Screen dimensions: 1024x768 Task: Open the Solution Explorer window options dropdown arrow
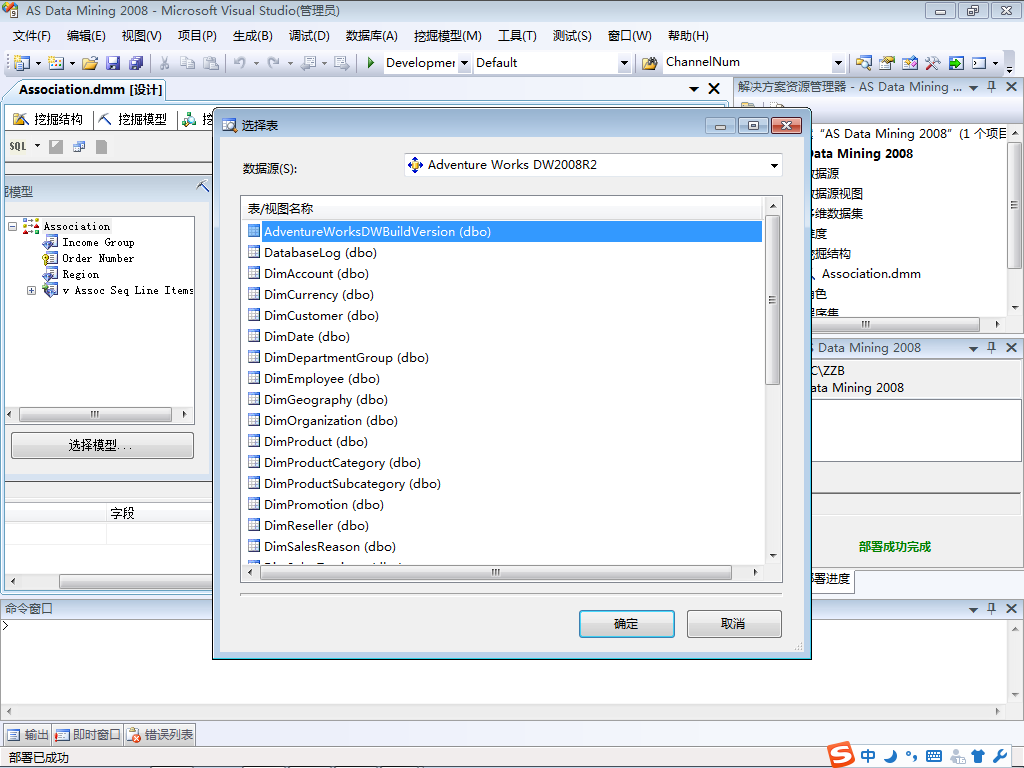[973, 88]
